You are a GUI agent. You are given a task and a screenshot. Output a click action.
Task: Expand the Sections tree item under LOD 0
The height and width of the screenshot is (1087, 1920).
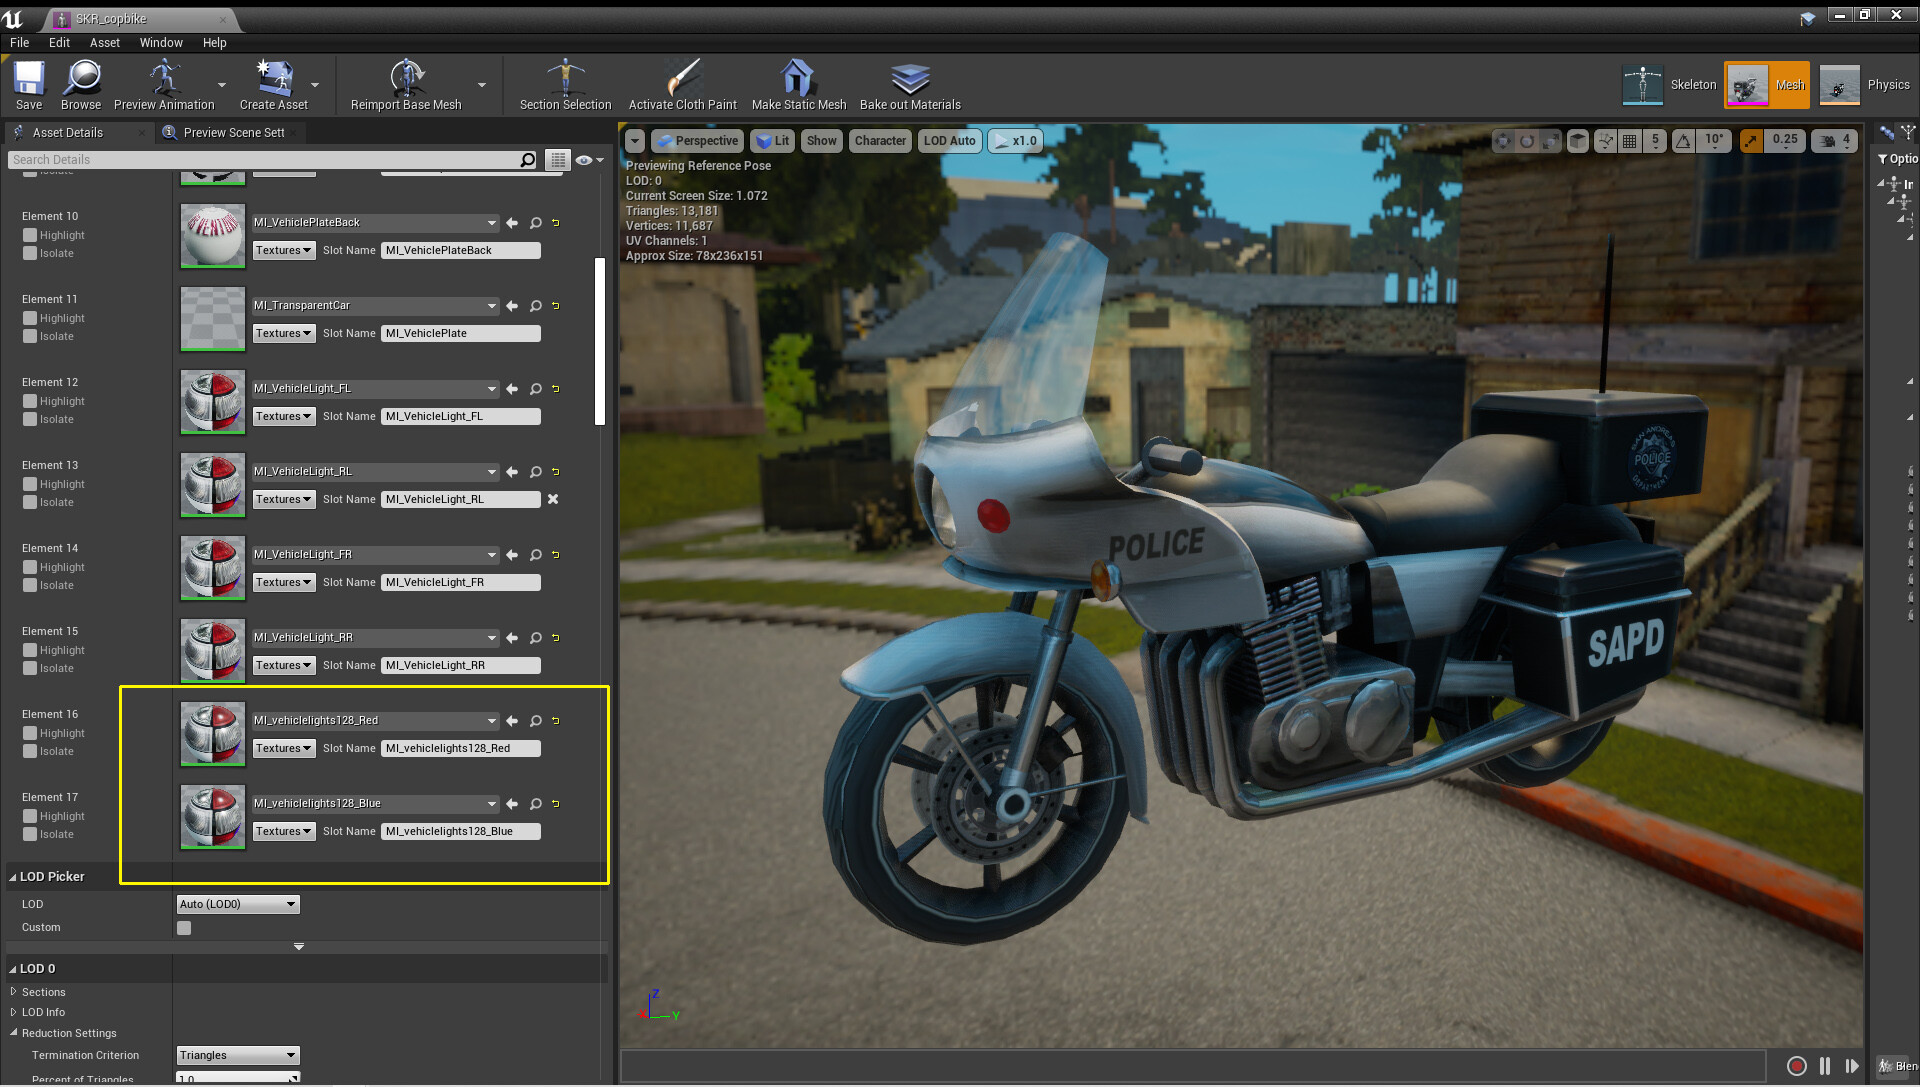pyautogui.click(x=14, y=992)
